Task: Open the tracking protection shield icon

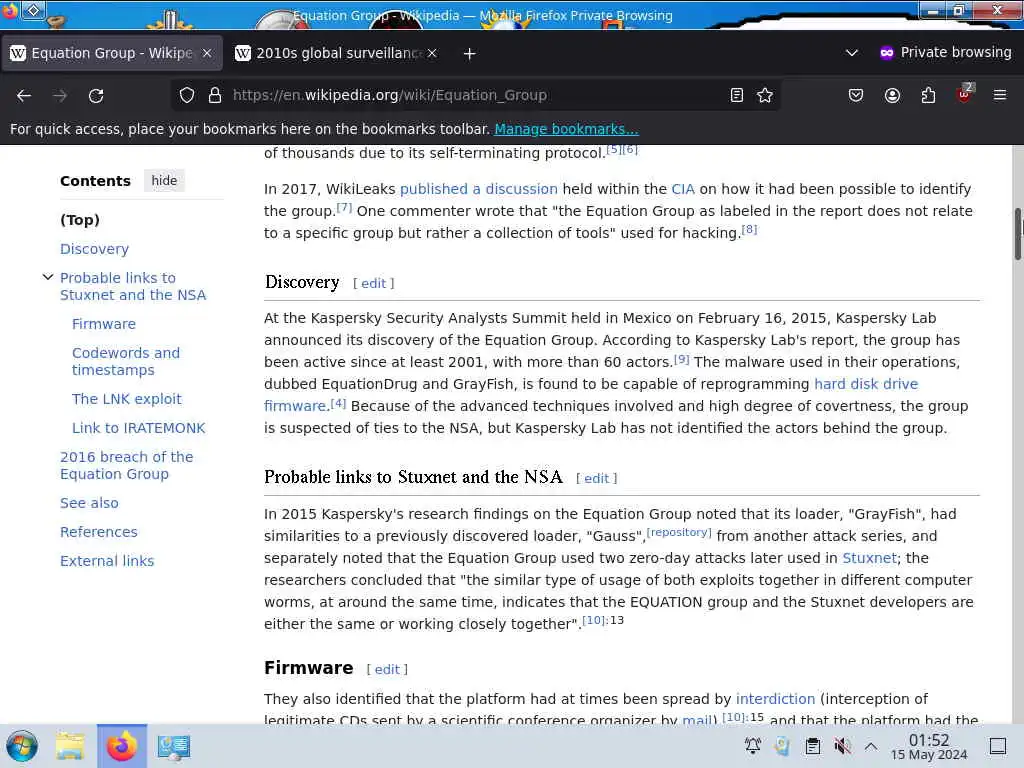Action: tap(187, 95)
